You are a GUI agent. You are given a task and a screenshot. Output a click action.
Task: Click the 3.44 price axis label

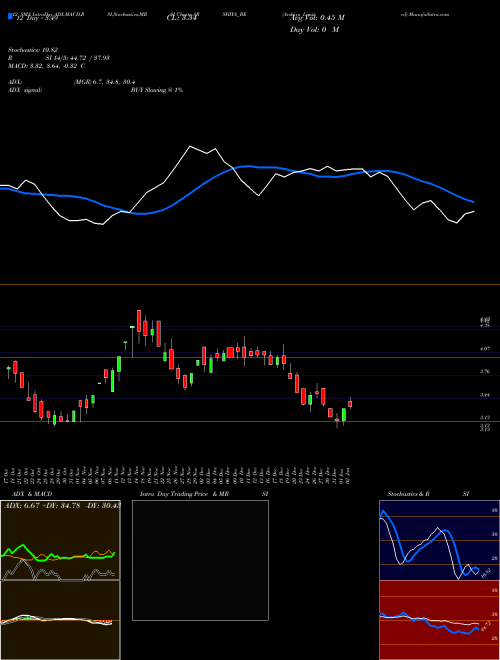(485, 395)
